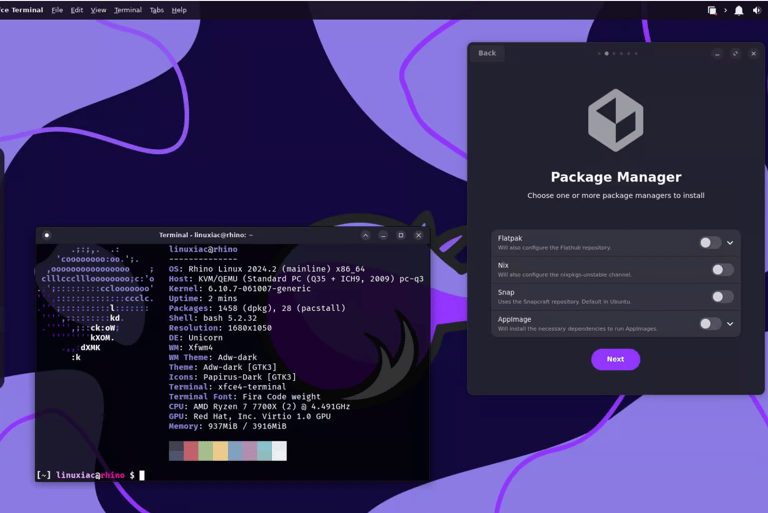
Task: Enable the Snap package manager switch
Action: point(722,296)
